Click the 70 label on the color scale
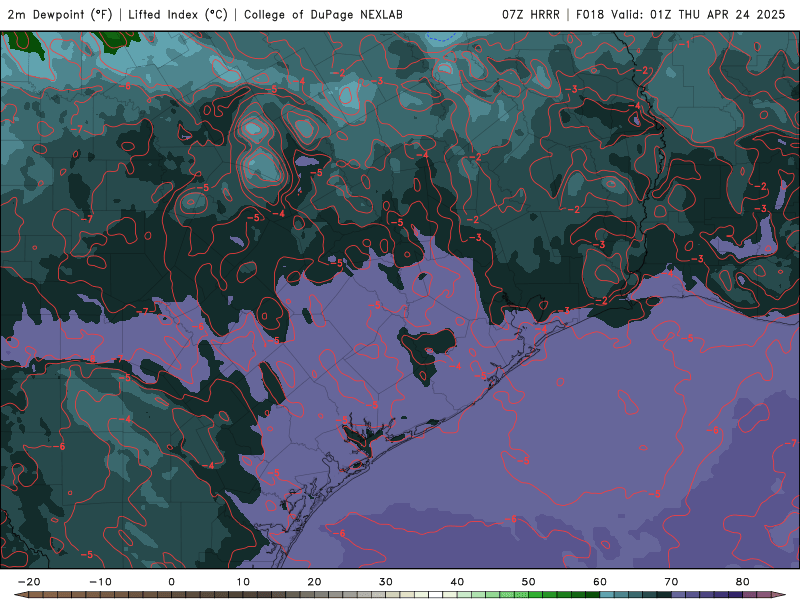The image size is (800, 600). [x=671, y=582]
